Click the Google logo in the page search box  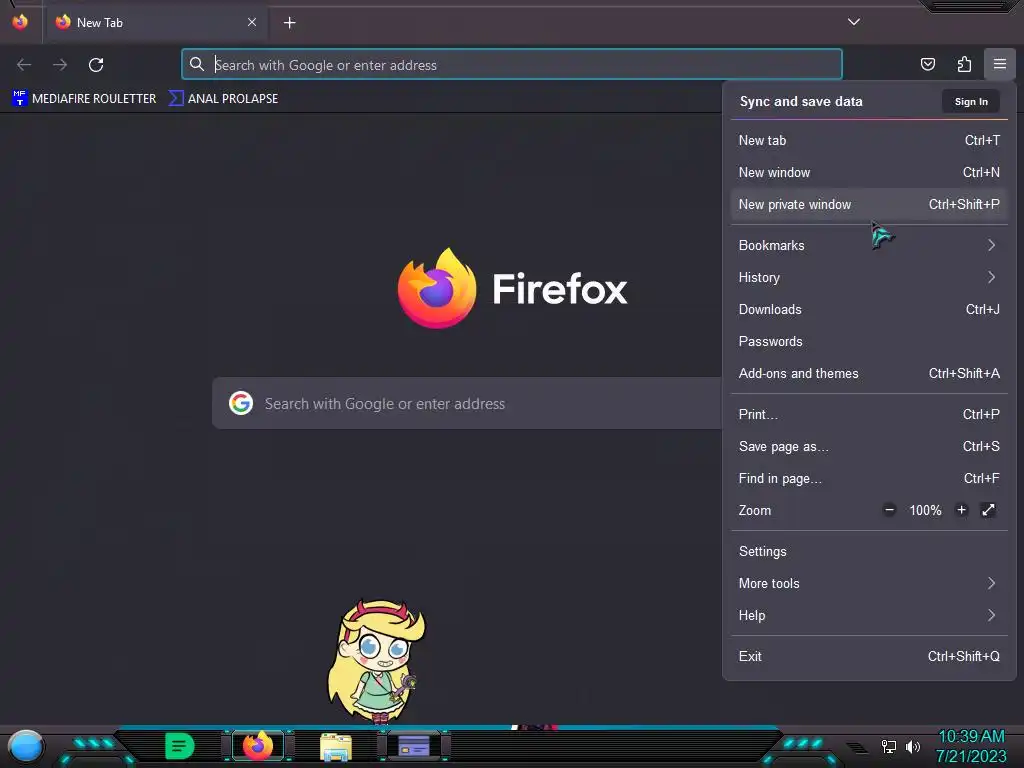coord(240,404)
